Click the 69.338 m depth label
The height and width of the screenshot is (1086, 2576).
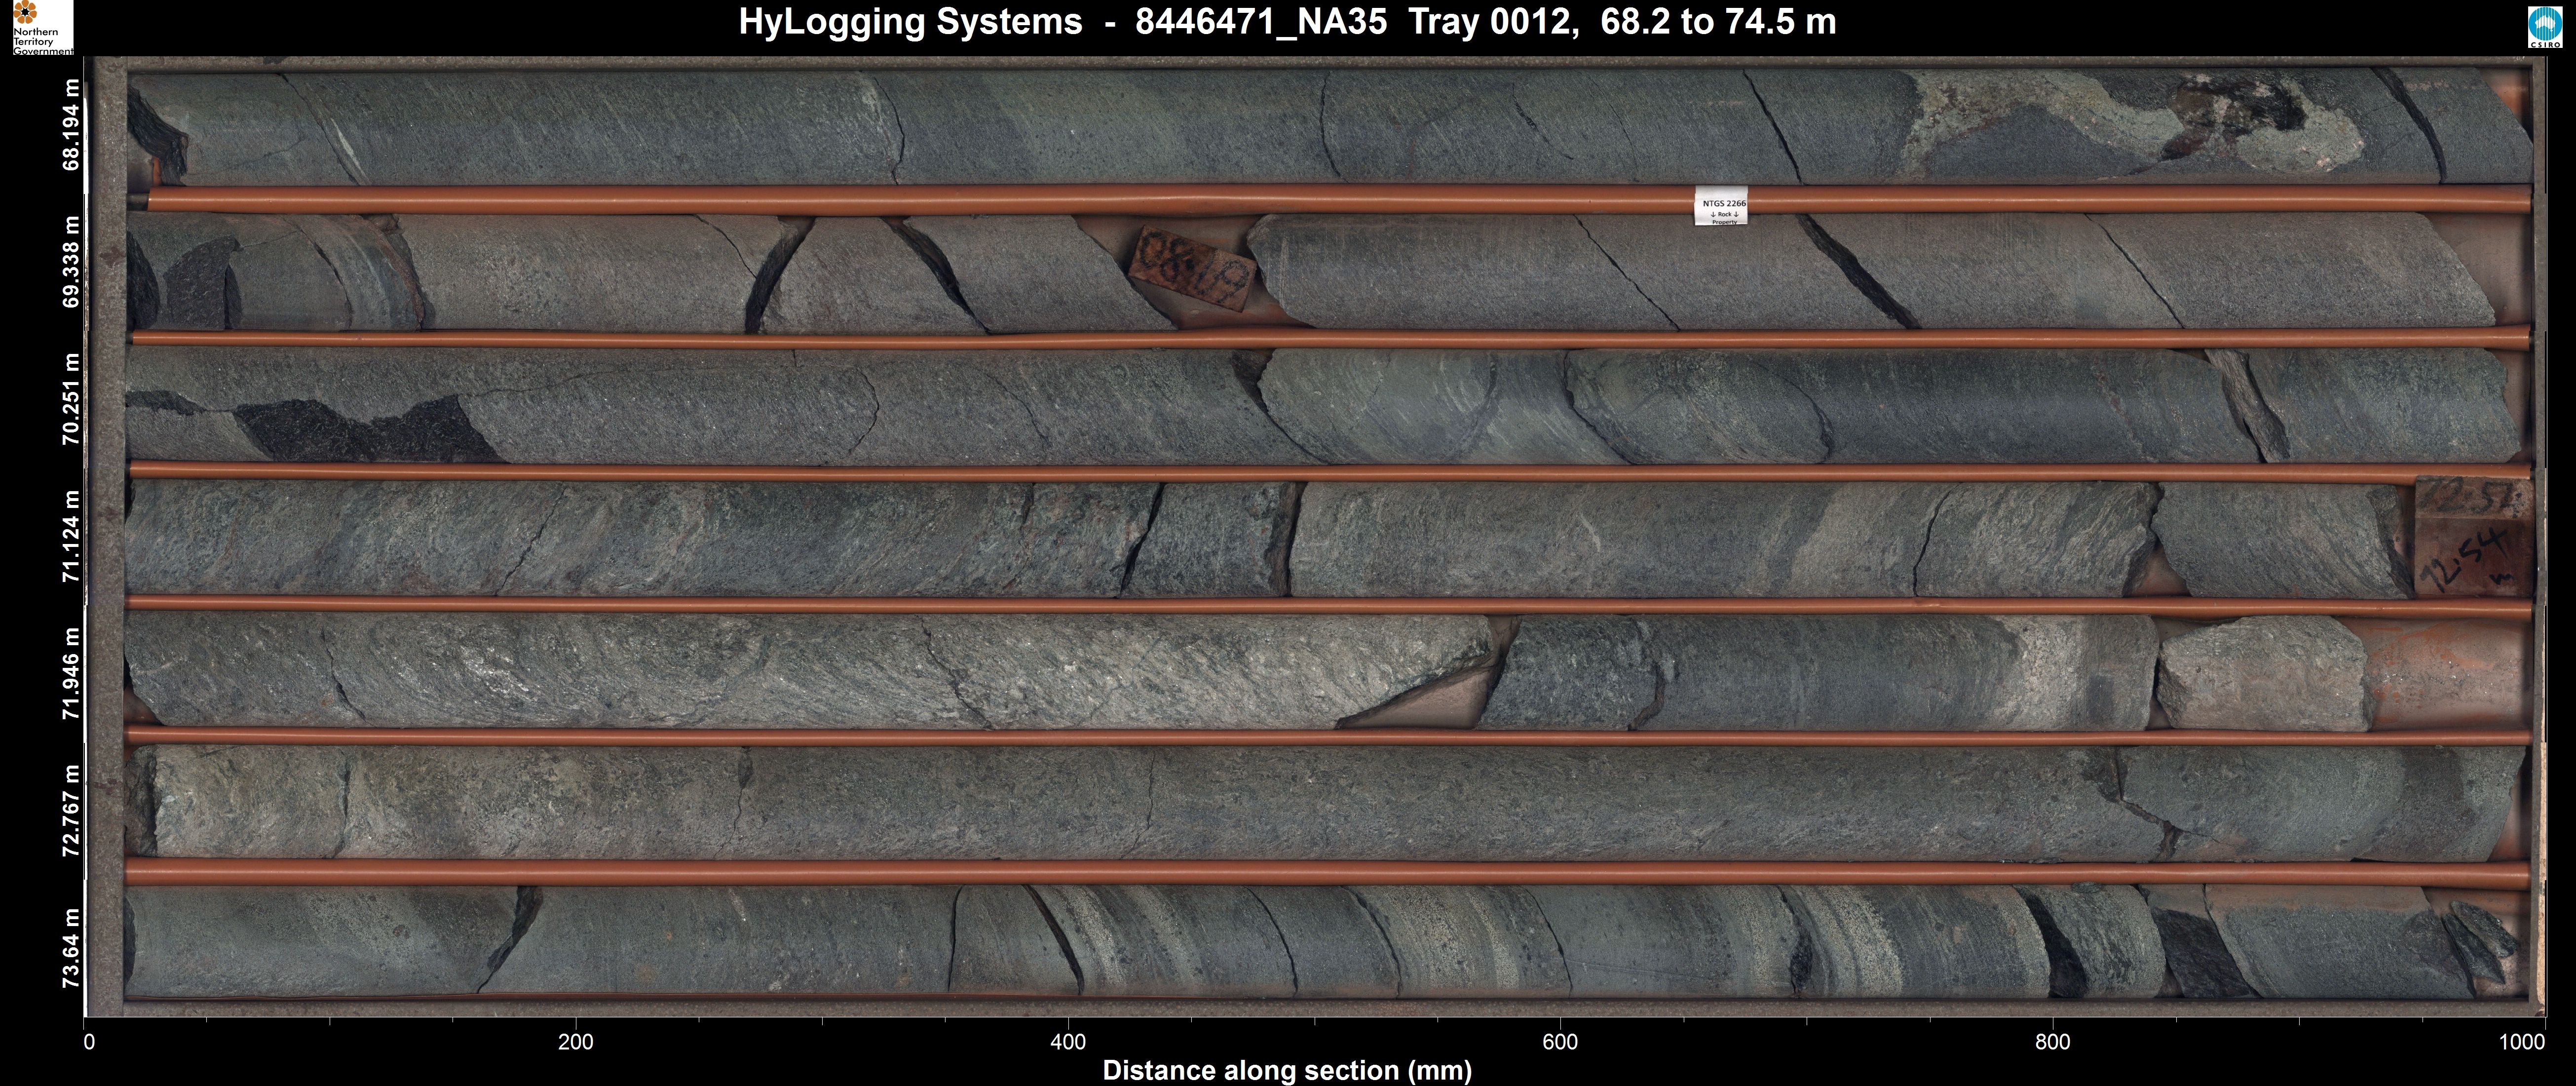pos(71,262)
